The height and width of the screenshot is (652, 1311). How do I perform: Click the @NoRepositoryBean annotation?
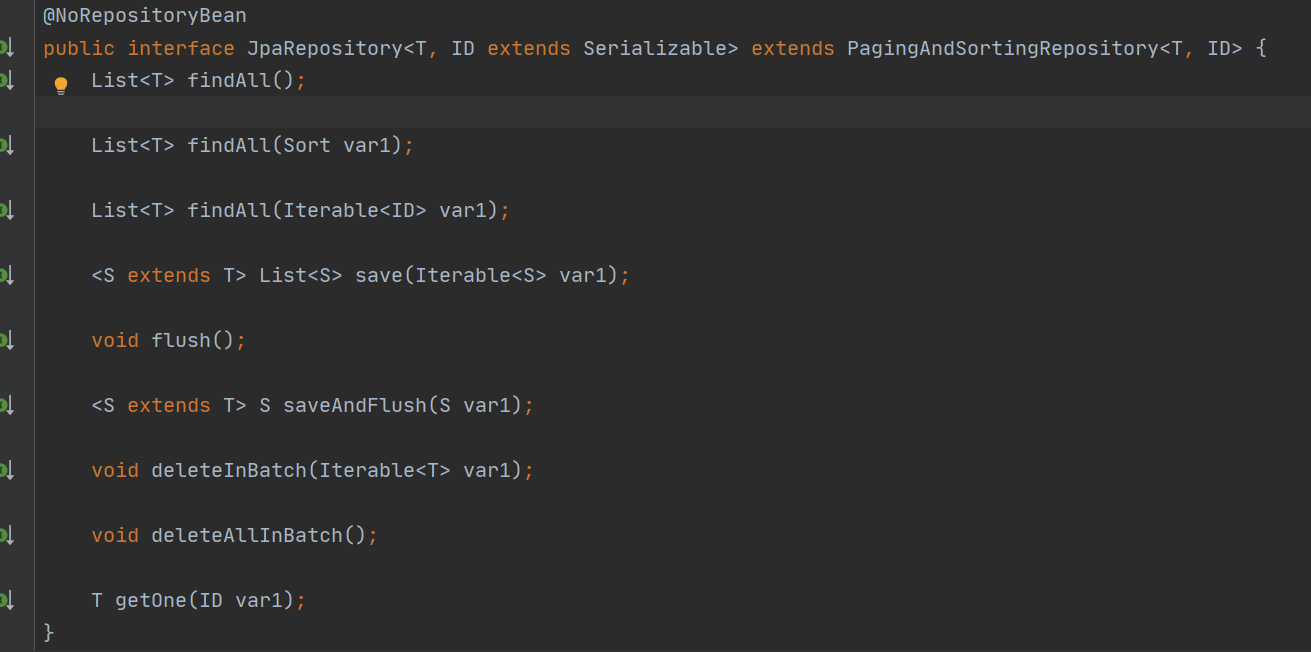pyautogui.click(x=145, y=16)
